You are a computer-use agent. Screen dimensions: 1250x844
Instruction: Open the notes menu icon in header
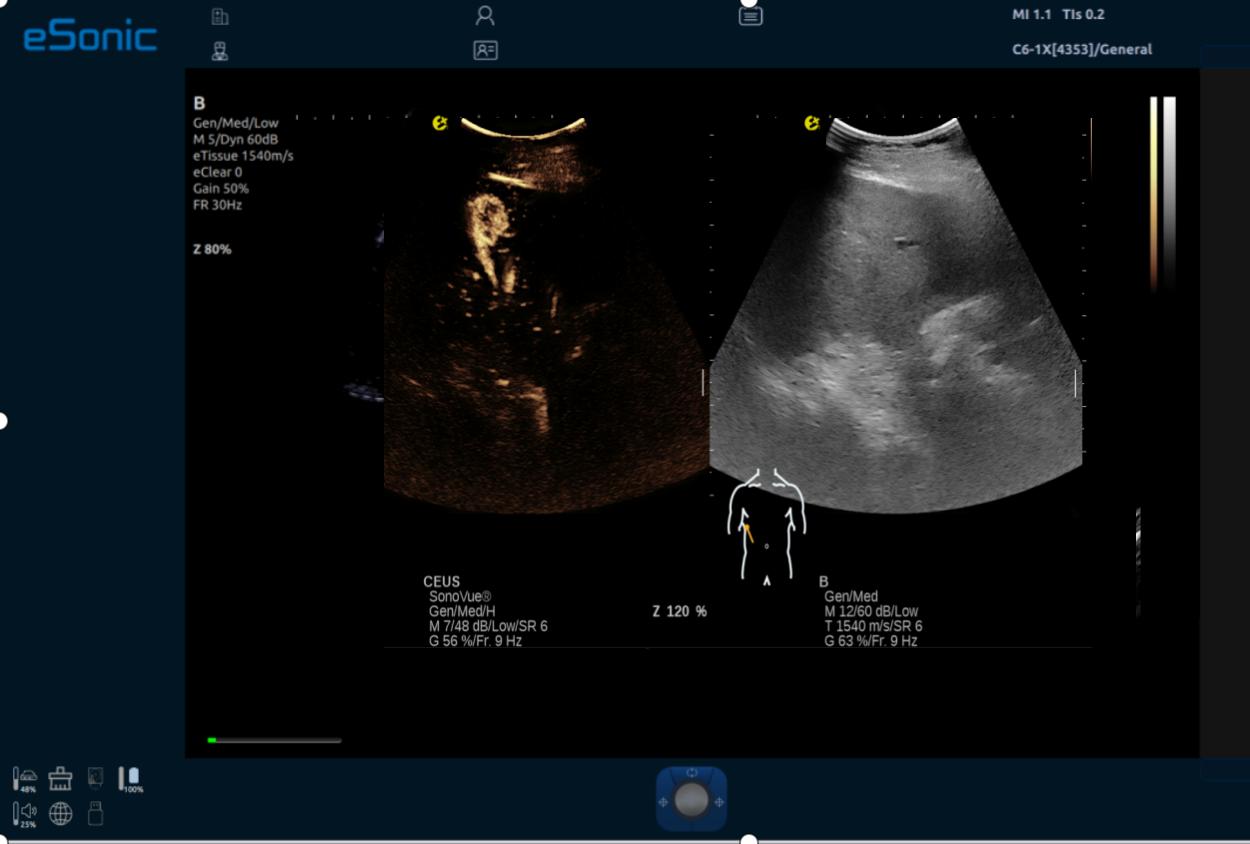point(750,16)
